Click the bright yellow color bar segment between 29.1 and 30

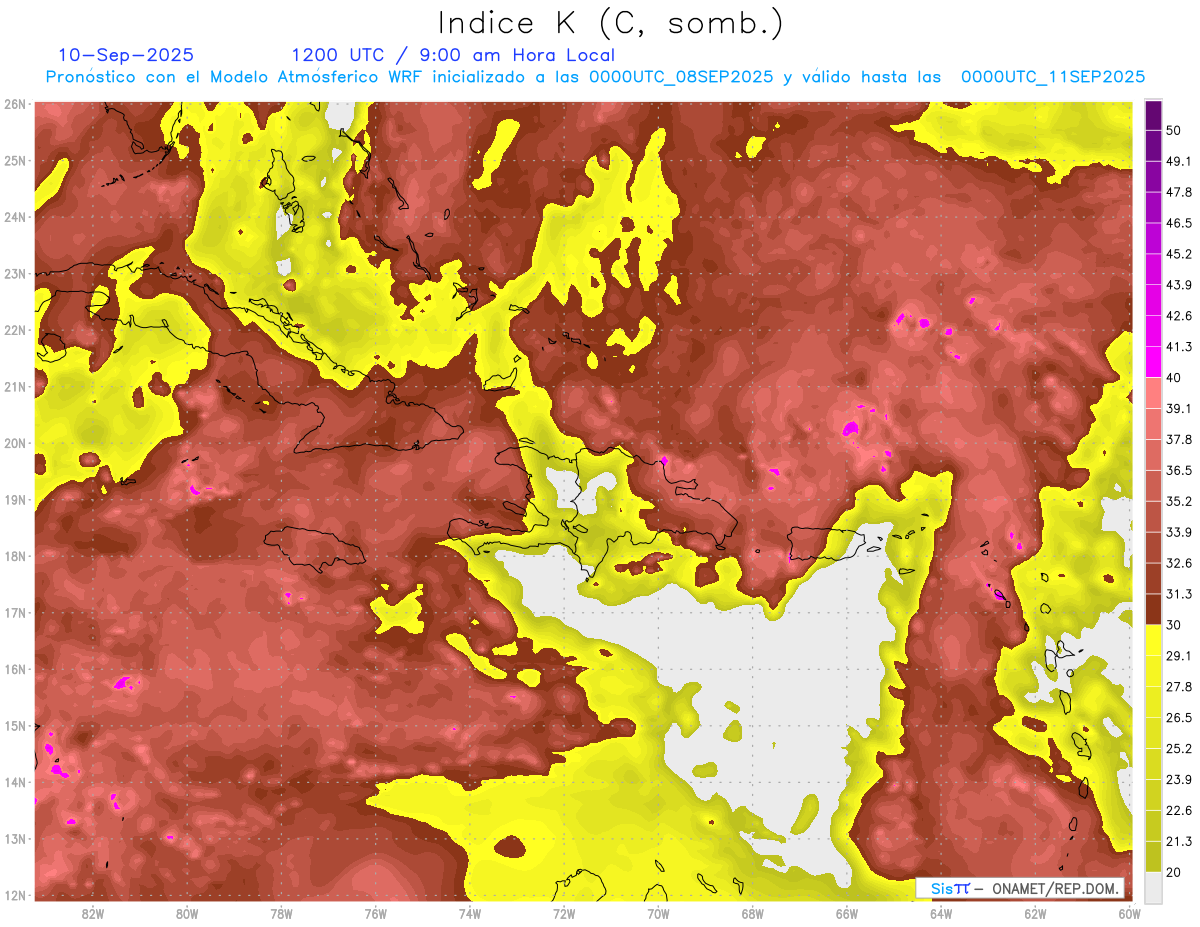coord(1153,640)
